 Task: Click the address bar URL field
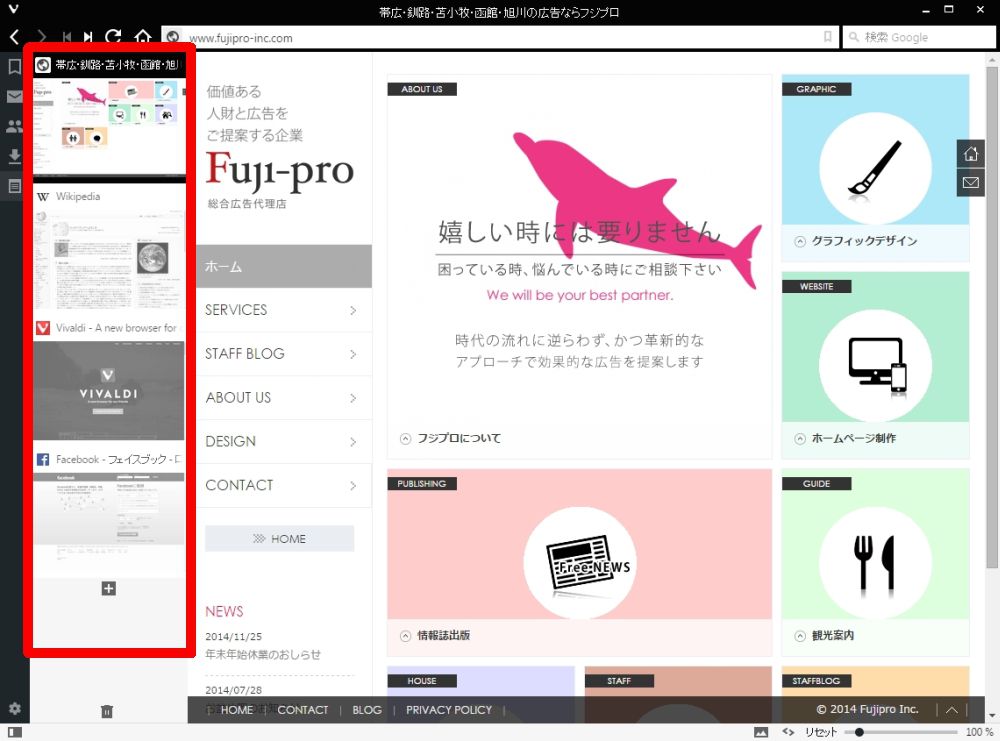pyautogui.click(x=501, y=38)
